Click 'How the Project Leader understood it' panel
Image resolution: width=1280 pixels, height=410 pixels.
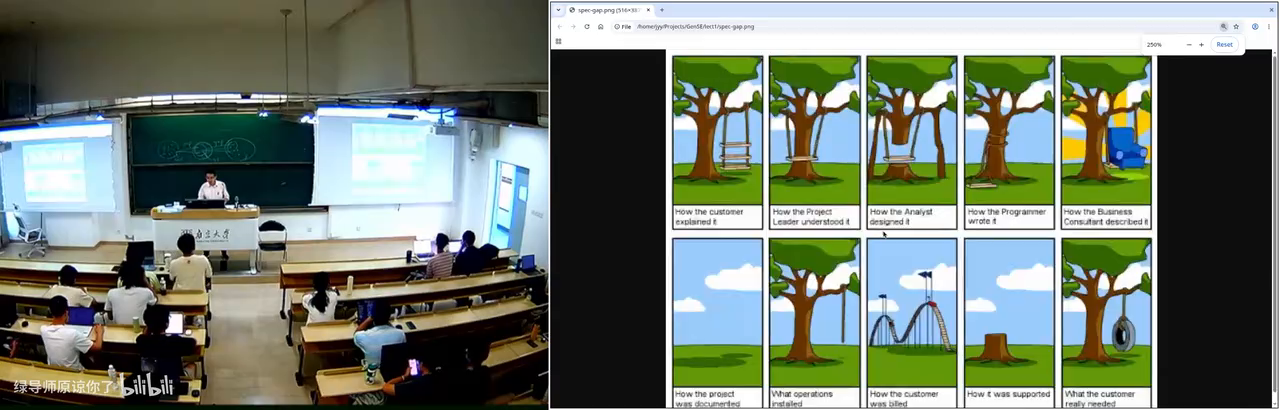coord(814,142)
